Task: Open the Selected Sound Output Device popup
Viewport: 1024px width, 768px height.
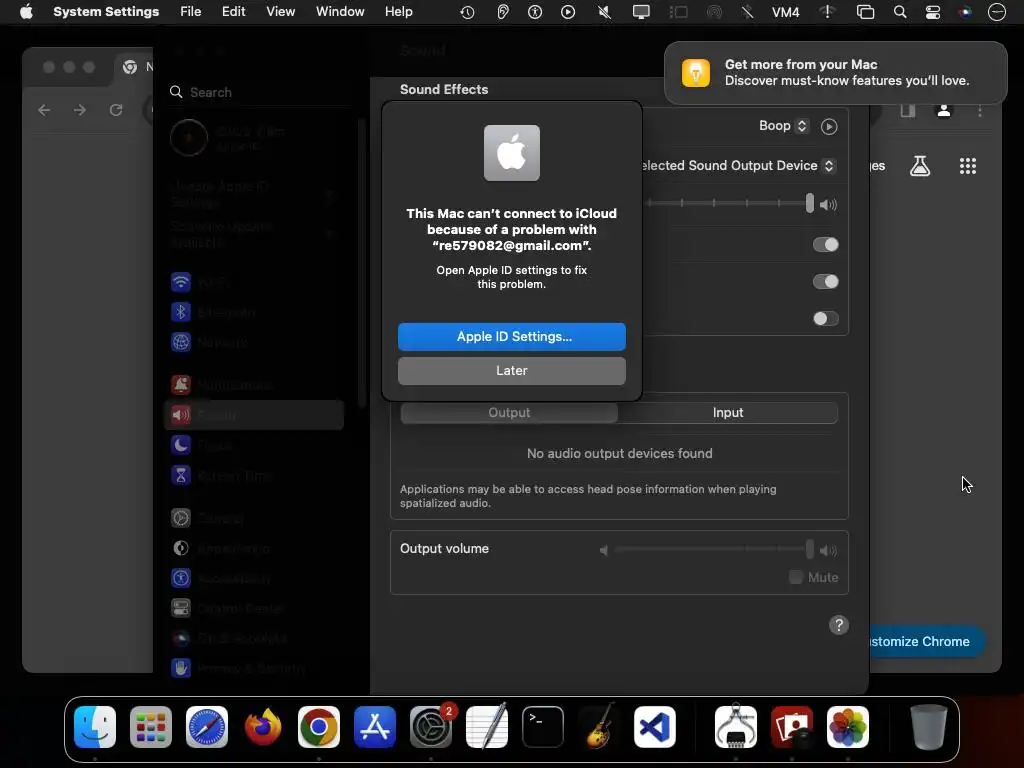Action: click(x=738, y=166)
